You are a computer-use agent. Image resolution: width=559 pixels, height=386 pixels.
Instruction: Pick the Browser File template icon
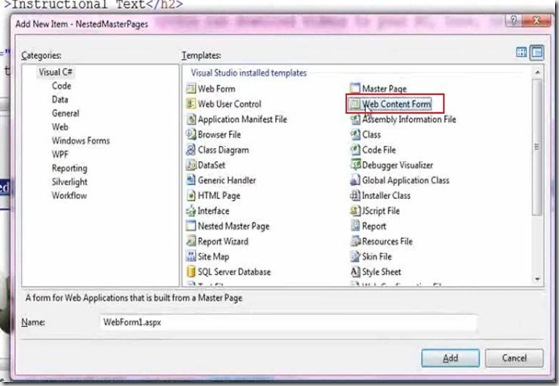point(191,134)
